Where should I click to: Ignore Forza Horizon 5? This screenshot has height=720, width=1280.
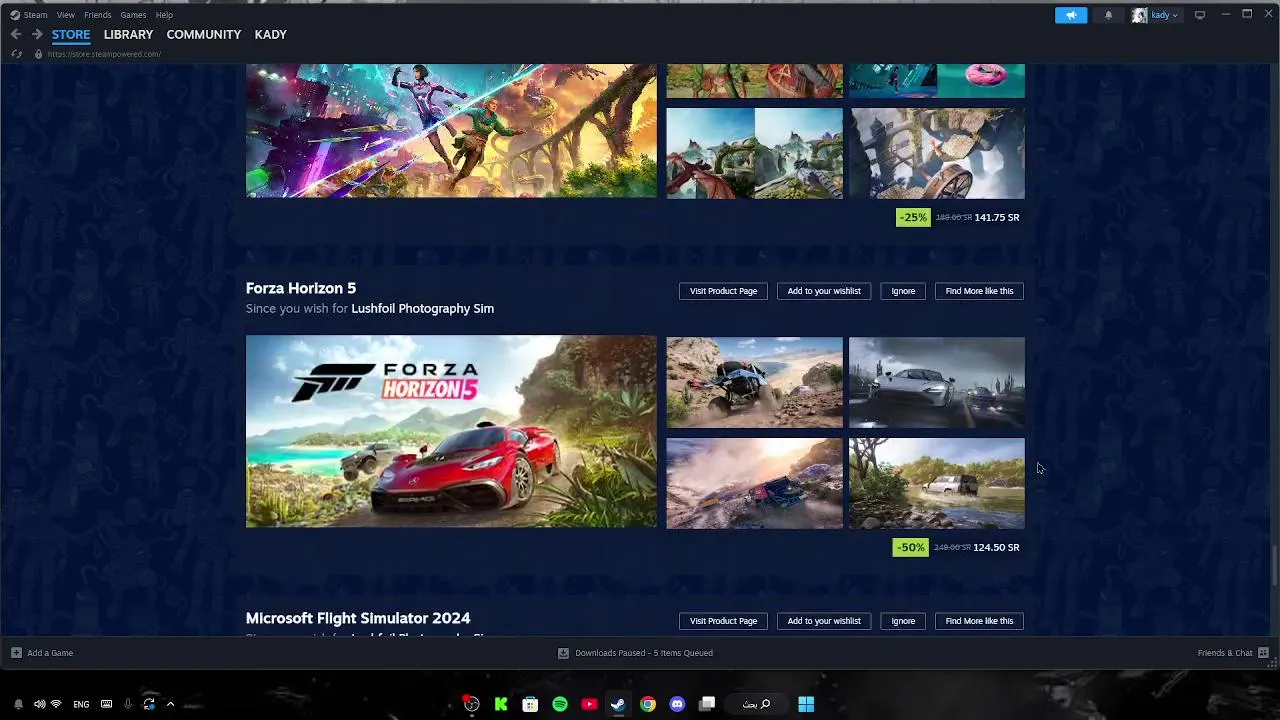903,291
